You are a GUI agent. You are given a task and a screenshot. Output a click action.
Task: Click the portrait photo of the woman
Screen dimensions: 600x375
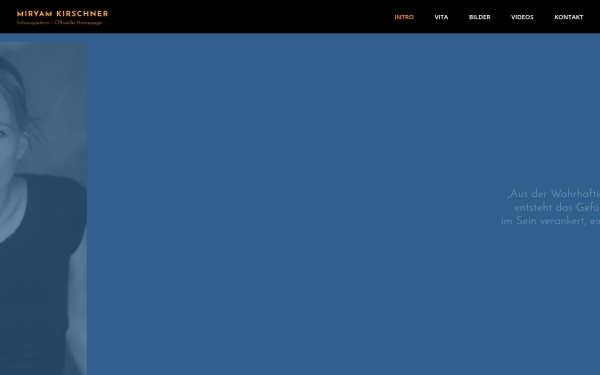[x=43, y=208]
